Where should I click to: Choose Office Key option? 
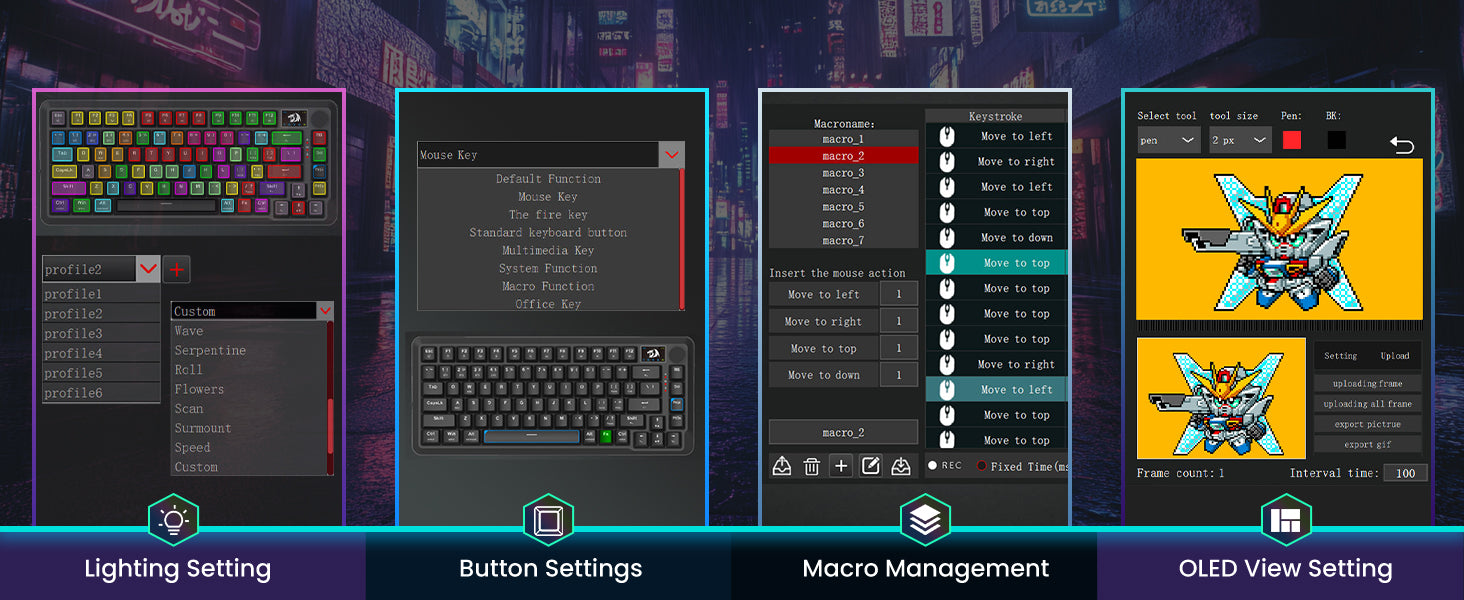(548, 304)
